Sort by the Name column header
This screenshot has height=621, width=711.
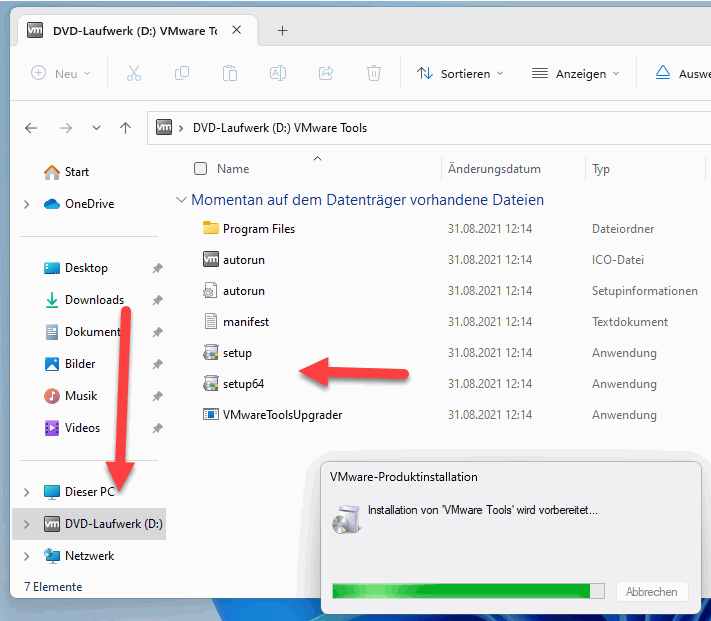(233, 169)
